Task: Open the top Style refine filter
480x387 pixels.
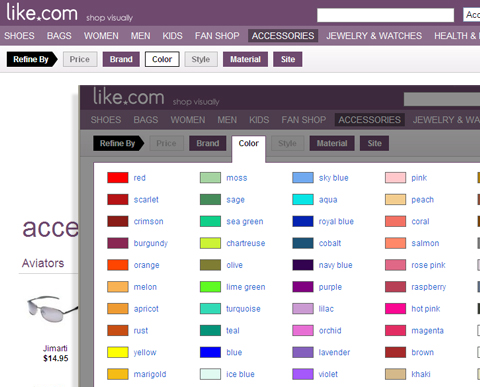Action: point(201,59)
